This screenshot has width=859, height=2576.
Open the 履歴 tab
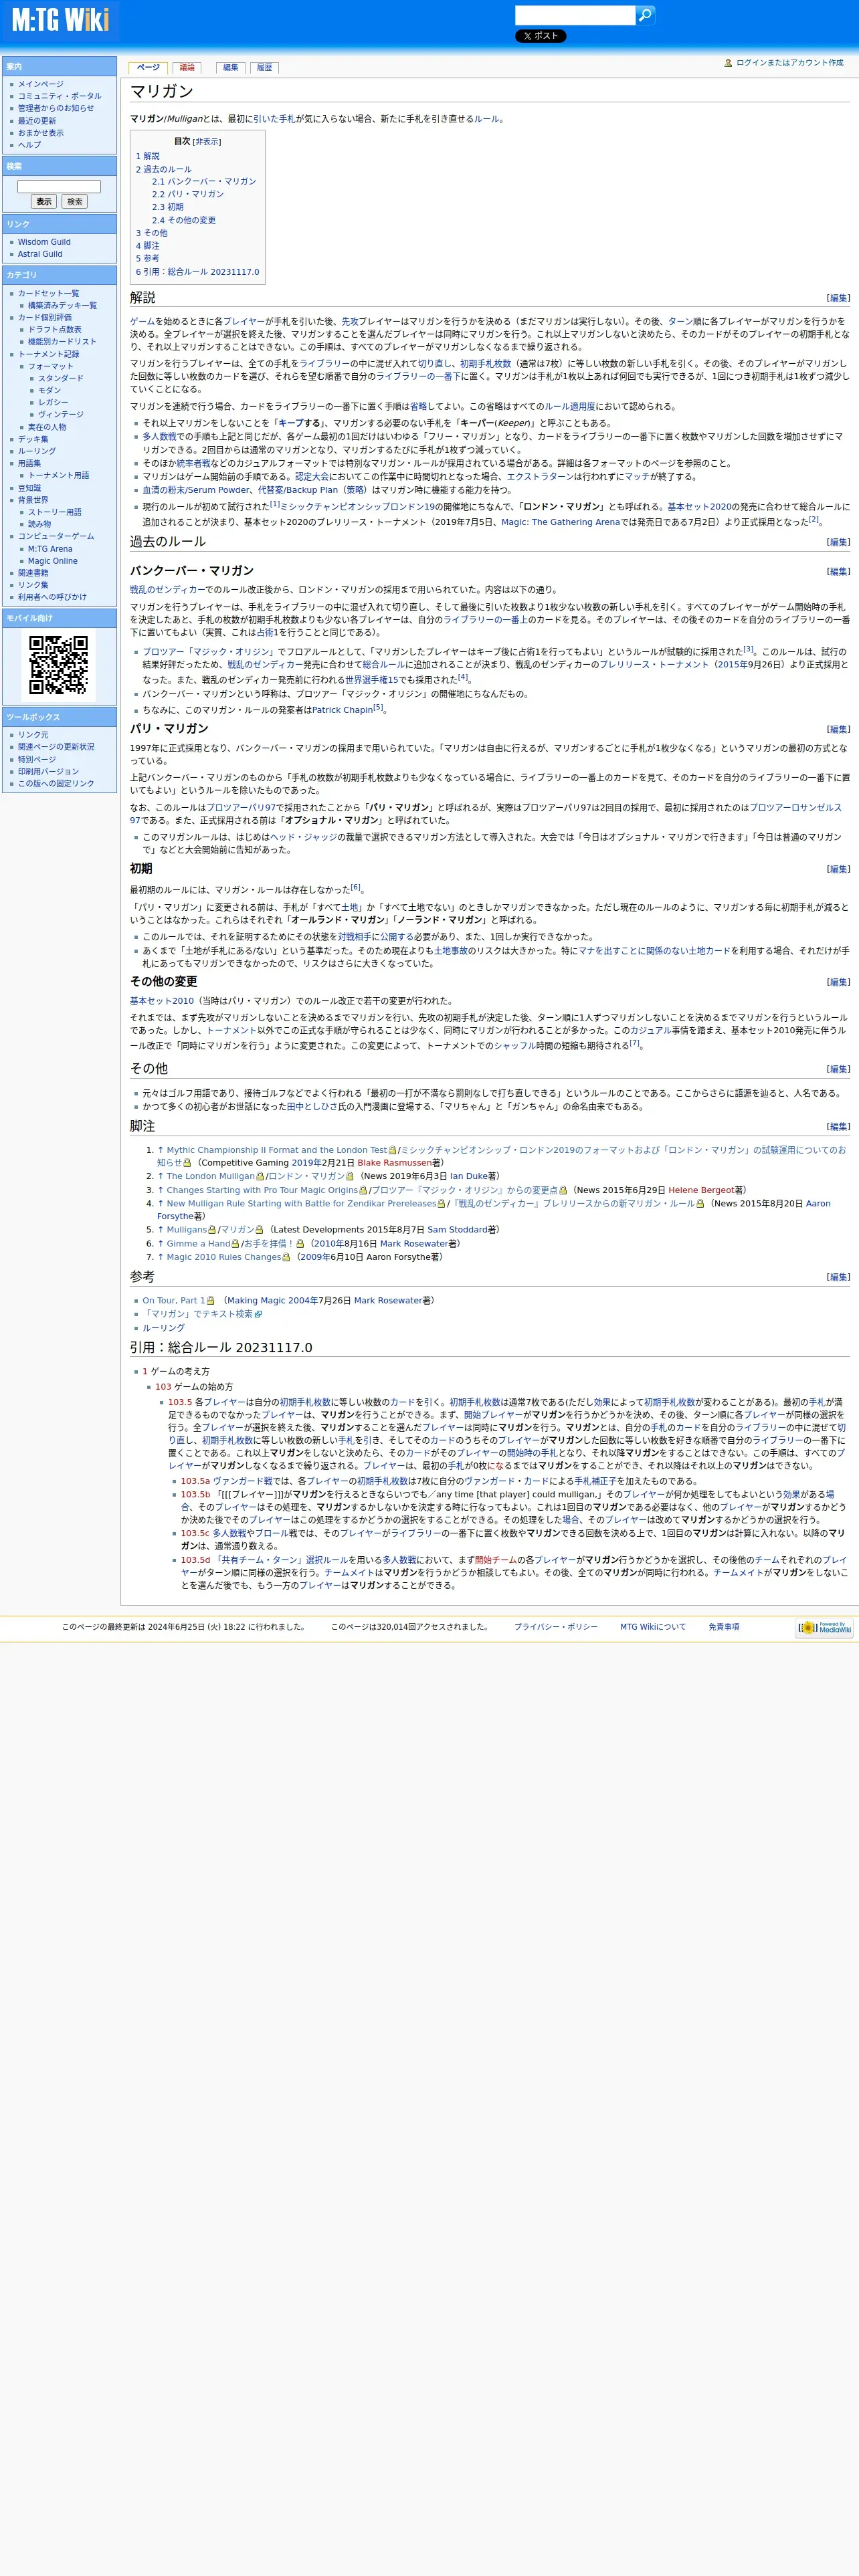(264, 67)
